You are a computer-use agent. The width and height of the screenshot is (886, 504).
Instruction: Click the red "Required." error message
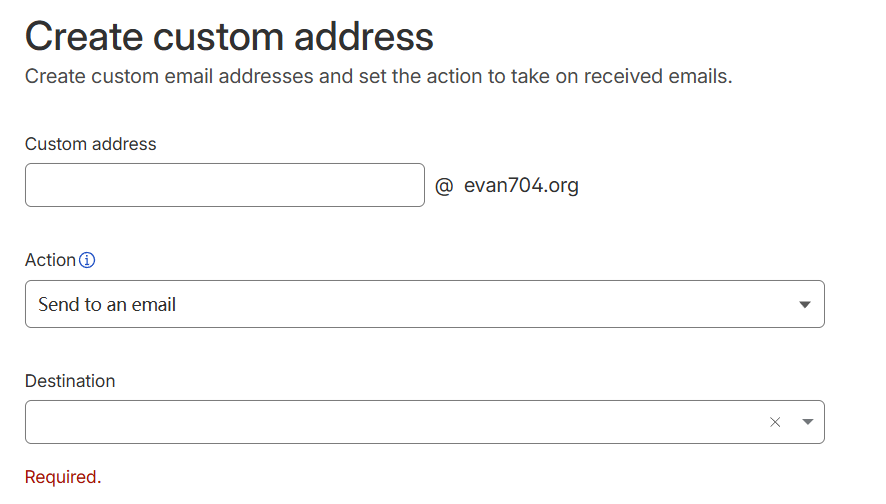click(63, 477)
